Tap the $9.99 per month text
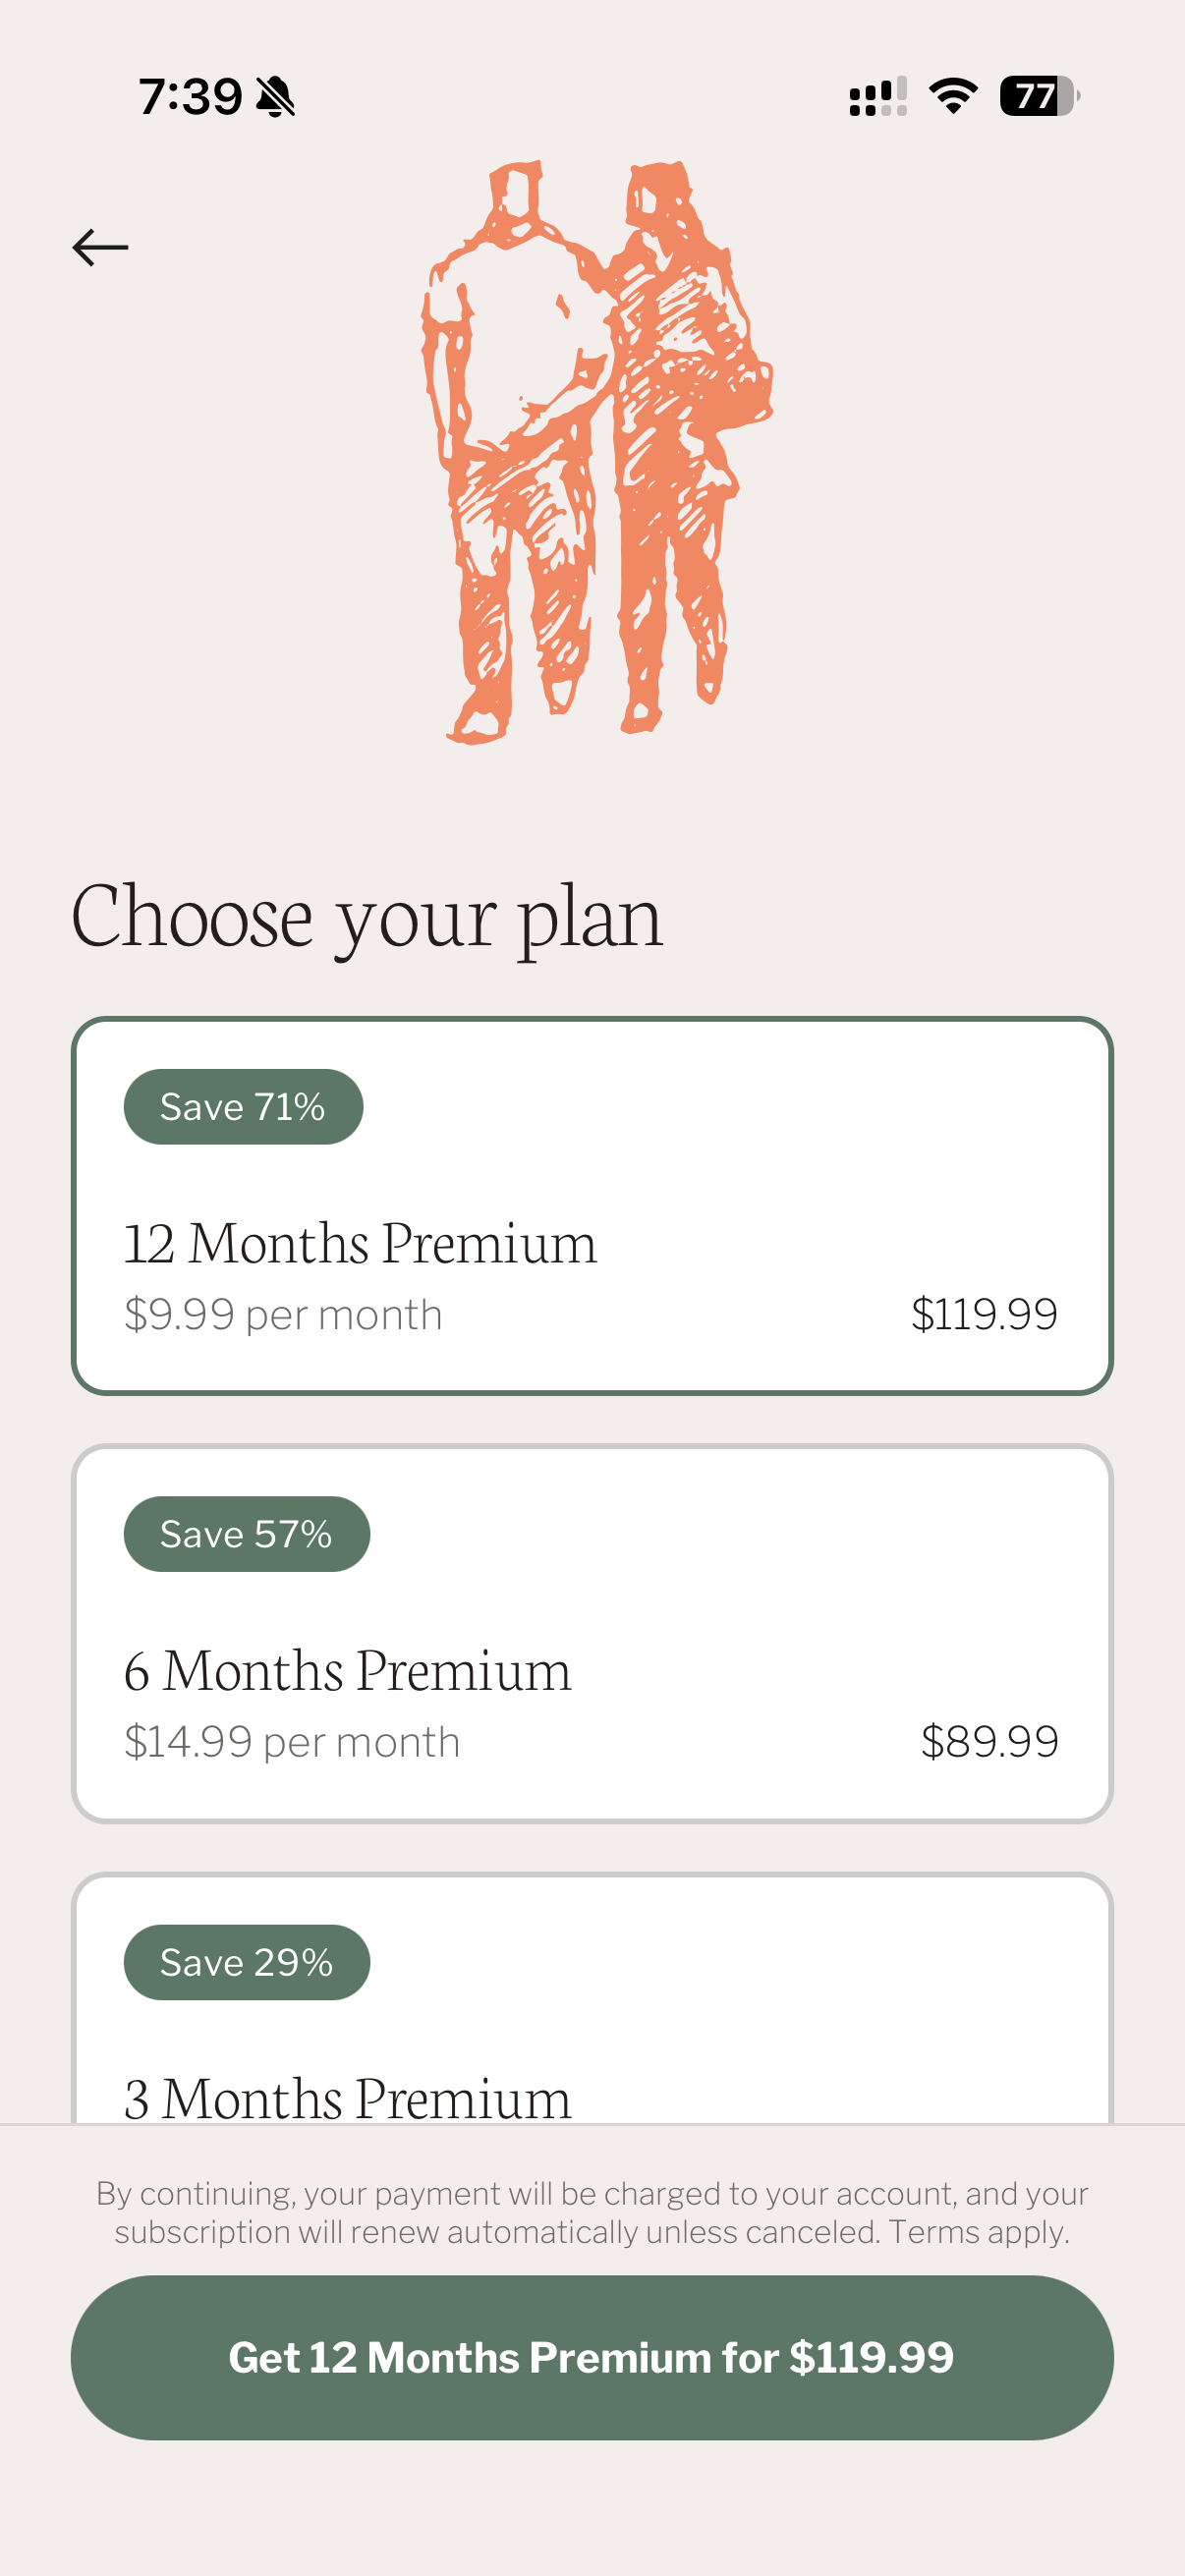This screenshot has height=2576, width=1185. point(283,1314)
